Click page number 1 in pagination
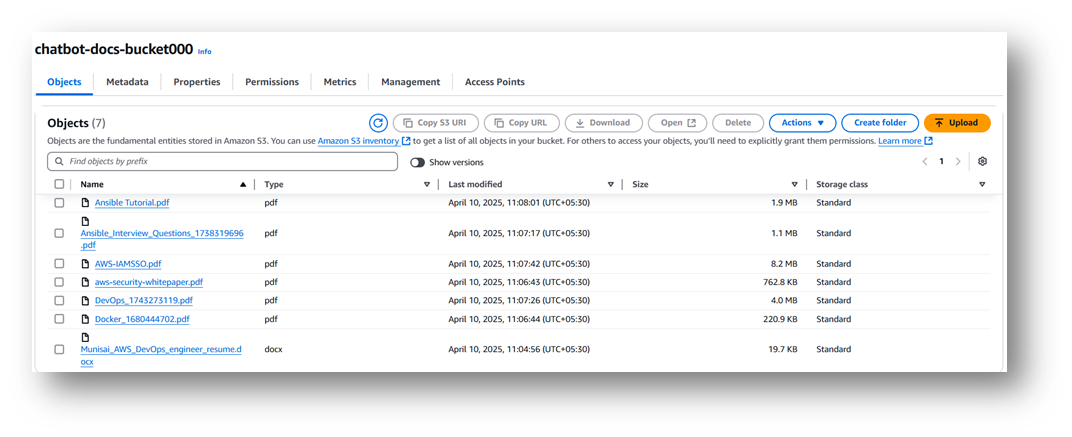Image resolution: width=1072 pixels, height=437 pixels. point(941,161)
